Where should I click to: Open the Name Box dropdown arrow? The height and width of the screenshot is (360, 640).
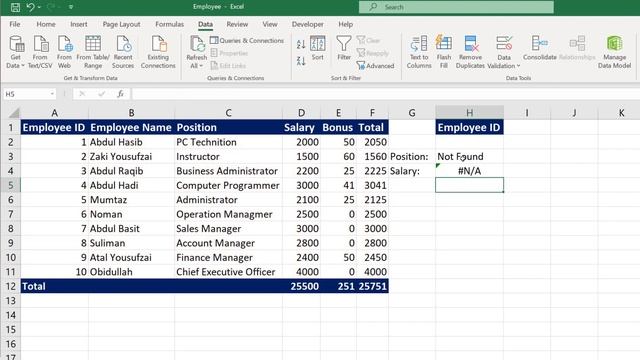click(52, 94)
